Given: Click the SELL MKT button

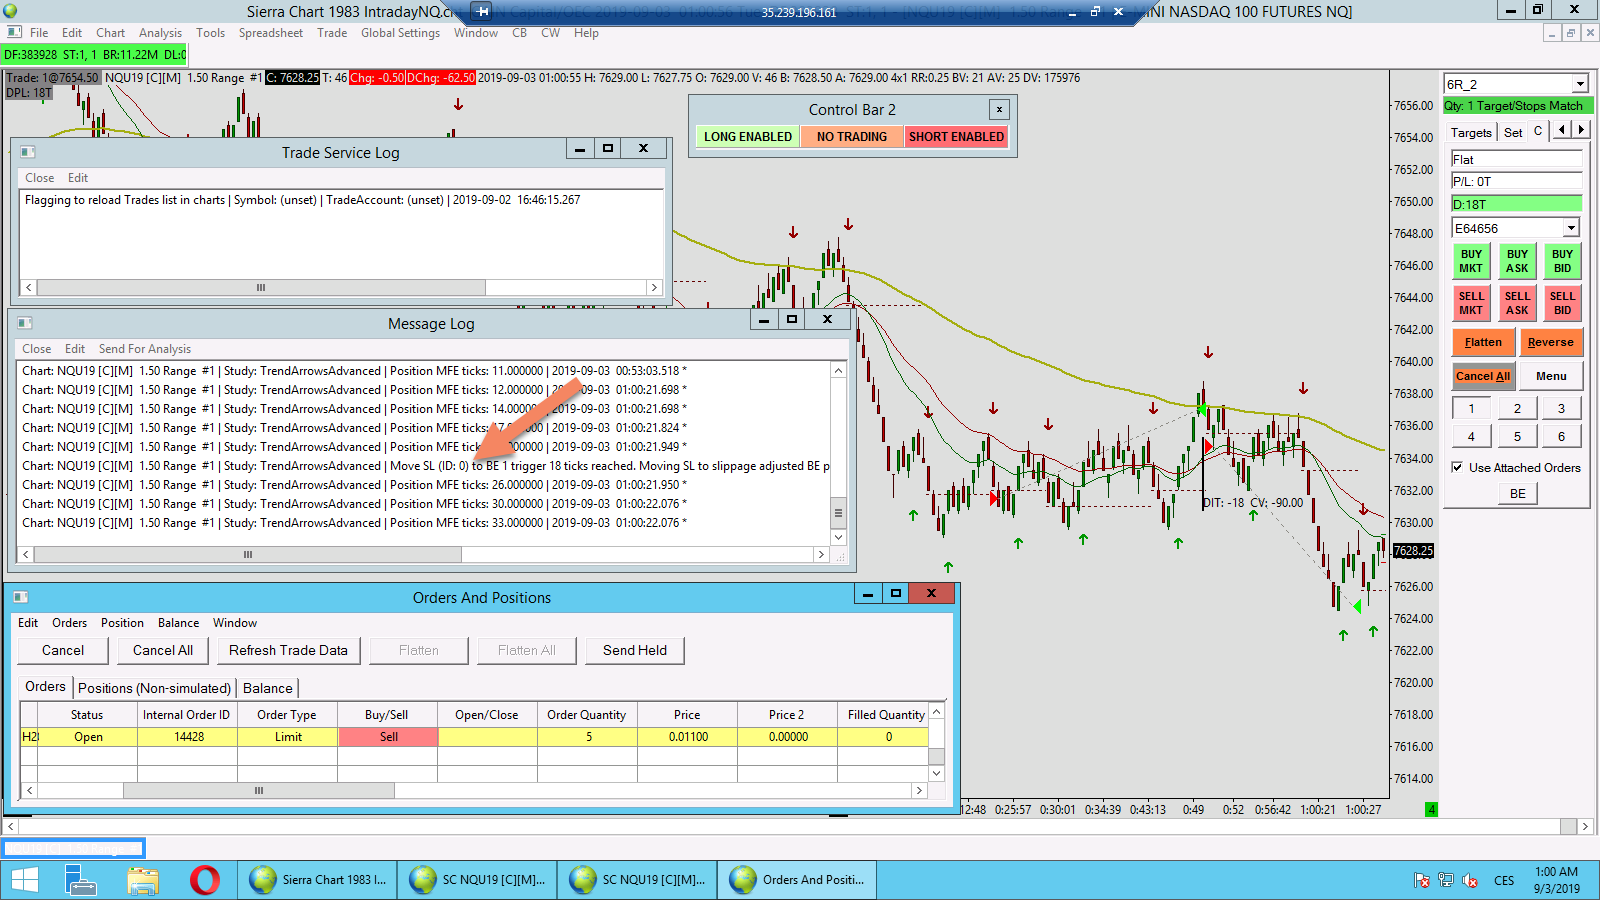Looking at the screenshot, I should pos(1471,303).
